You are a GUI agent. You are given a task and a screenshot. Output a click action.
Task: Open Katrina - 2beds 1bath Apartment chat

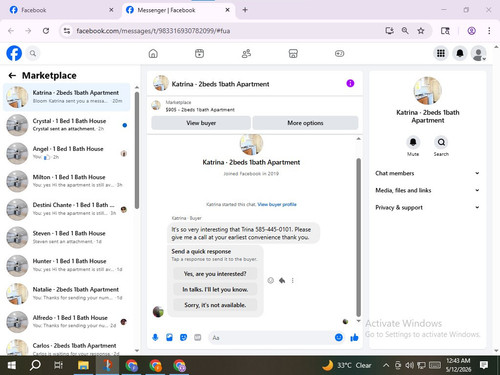pos(67,97)
